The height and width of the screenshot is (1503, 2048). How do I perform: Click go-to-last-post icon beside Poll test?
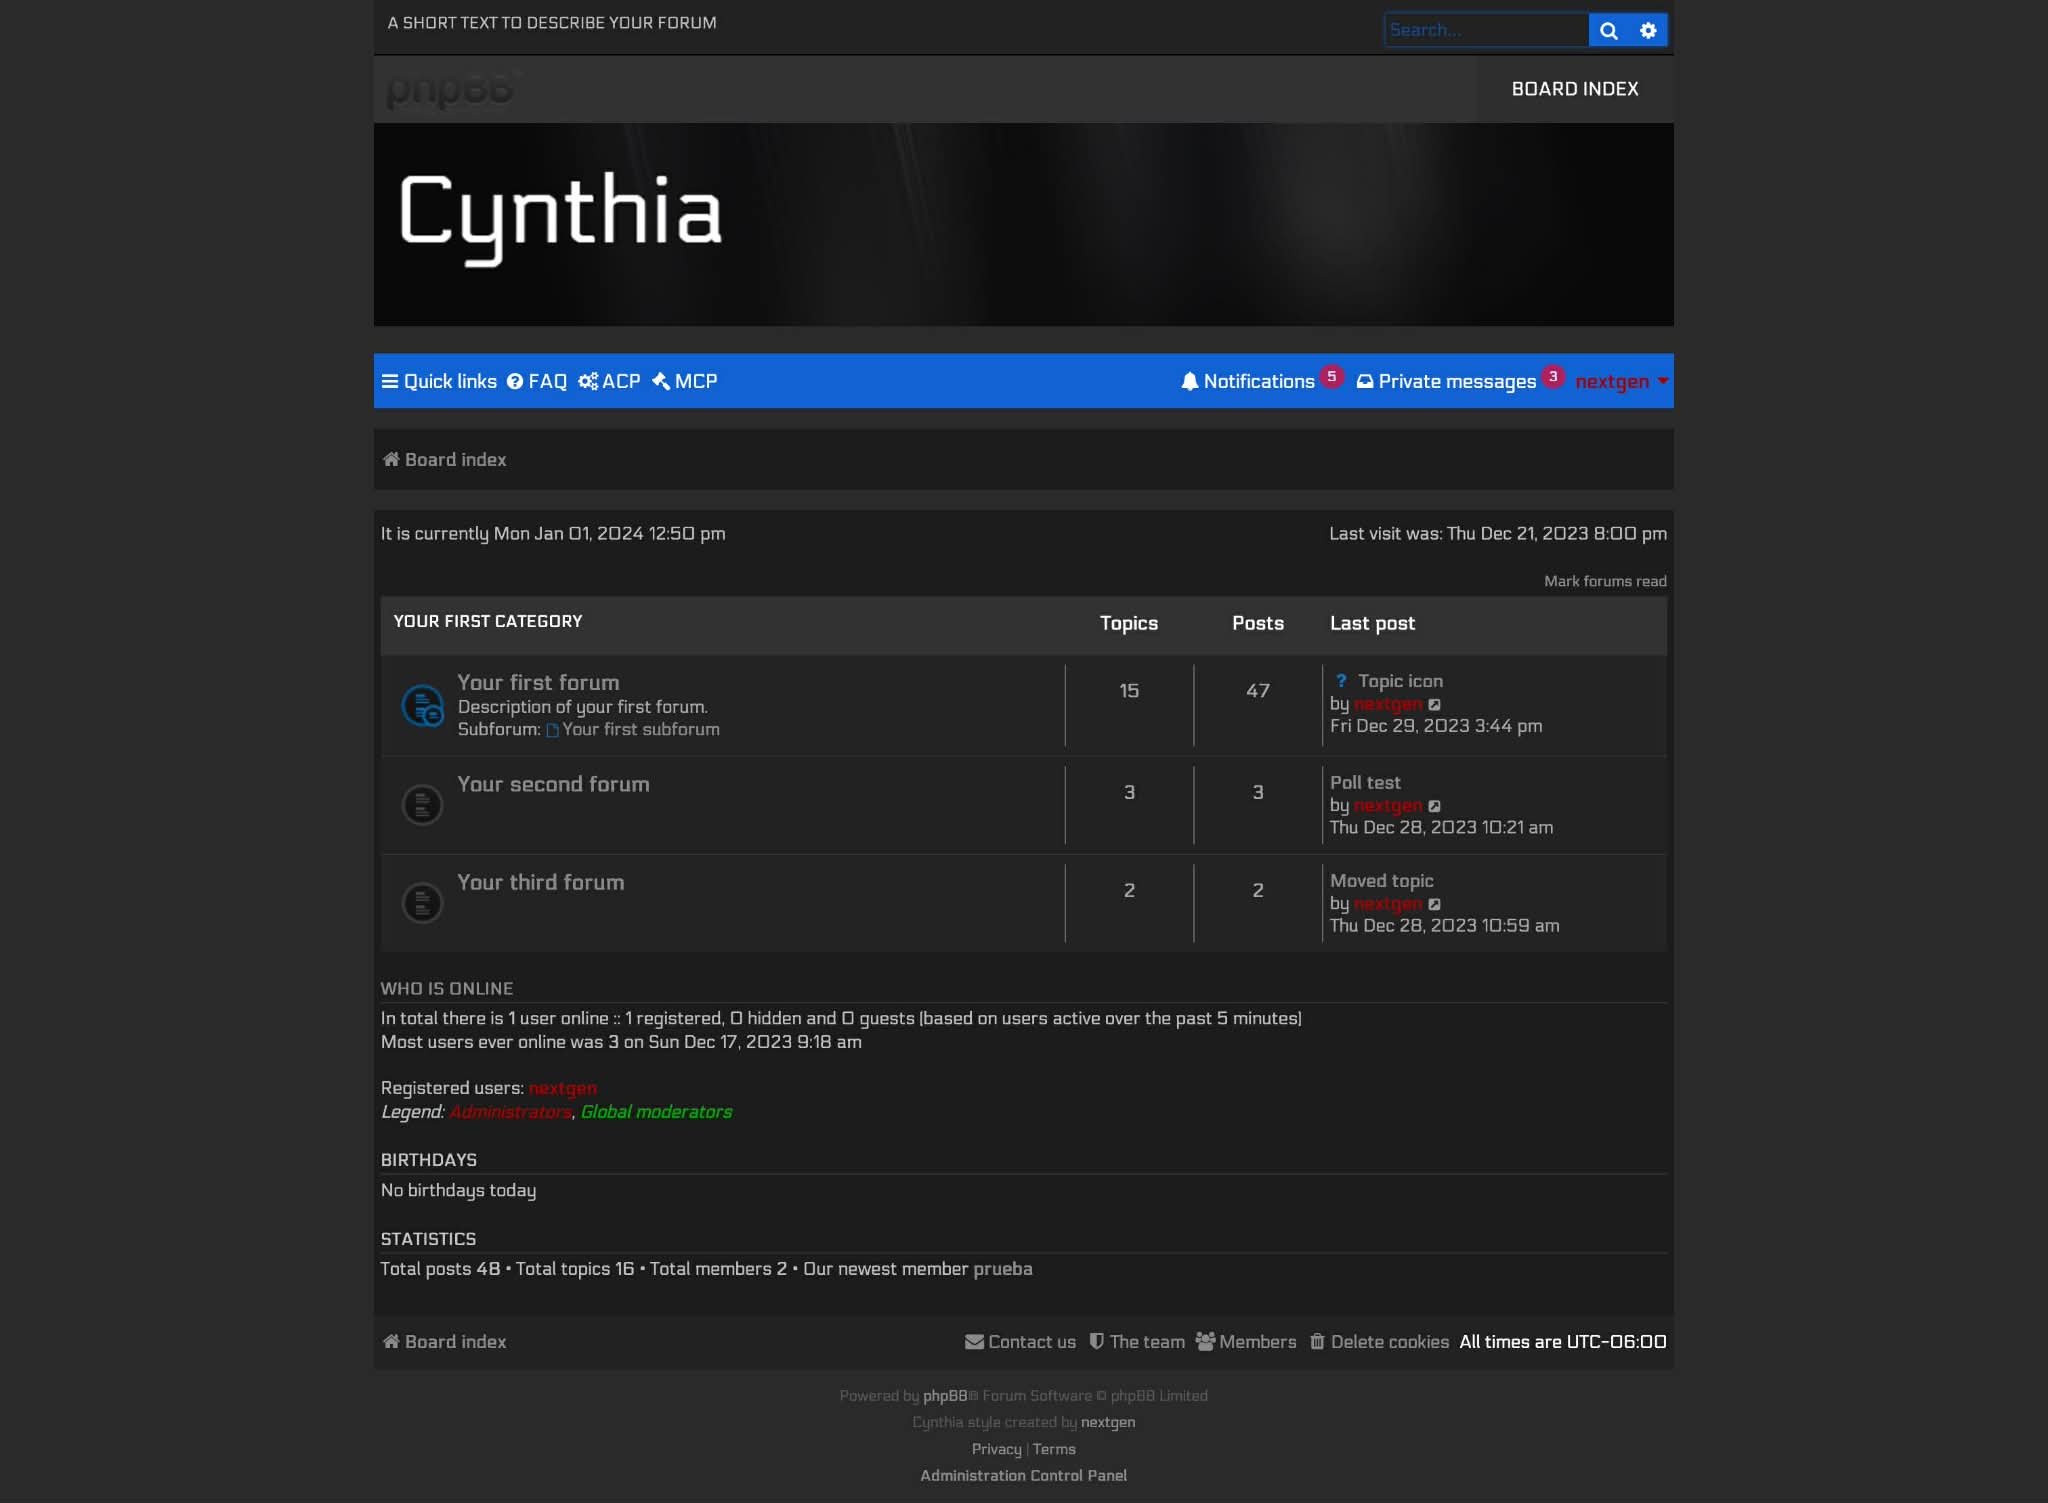coord(1436,807)
